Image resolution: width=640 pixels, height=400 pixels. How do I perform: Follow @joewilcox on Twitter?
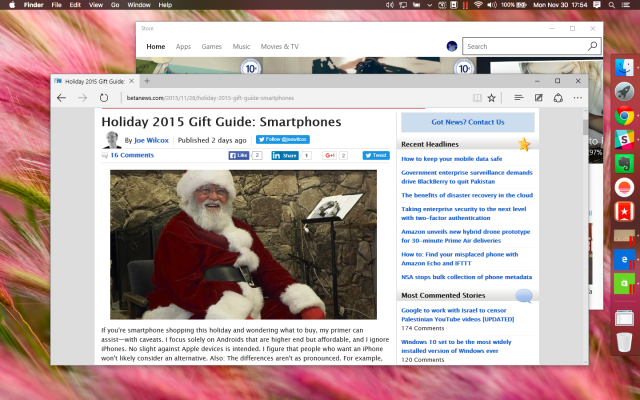tap(282, 140)
